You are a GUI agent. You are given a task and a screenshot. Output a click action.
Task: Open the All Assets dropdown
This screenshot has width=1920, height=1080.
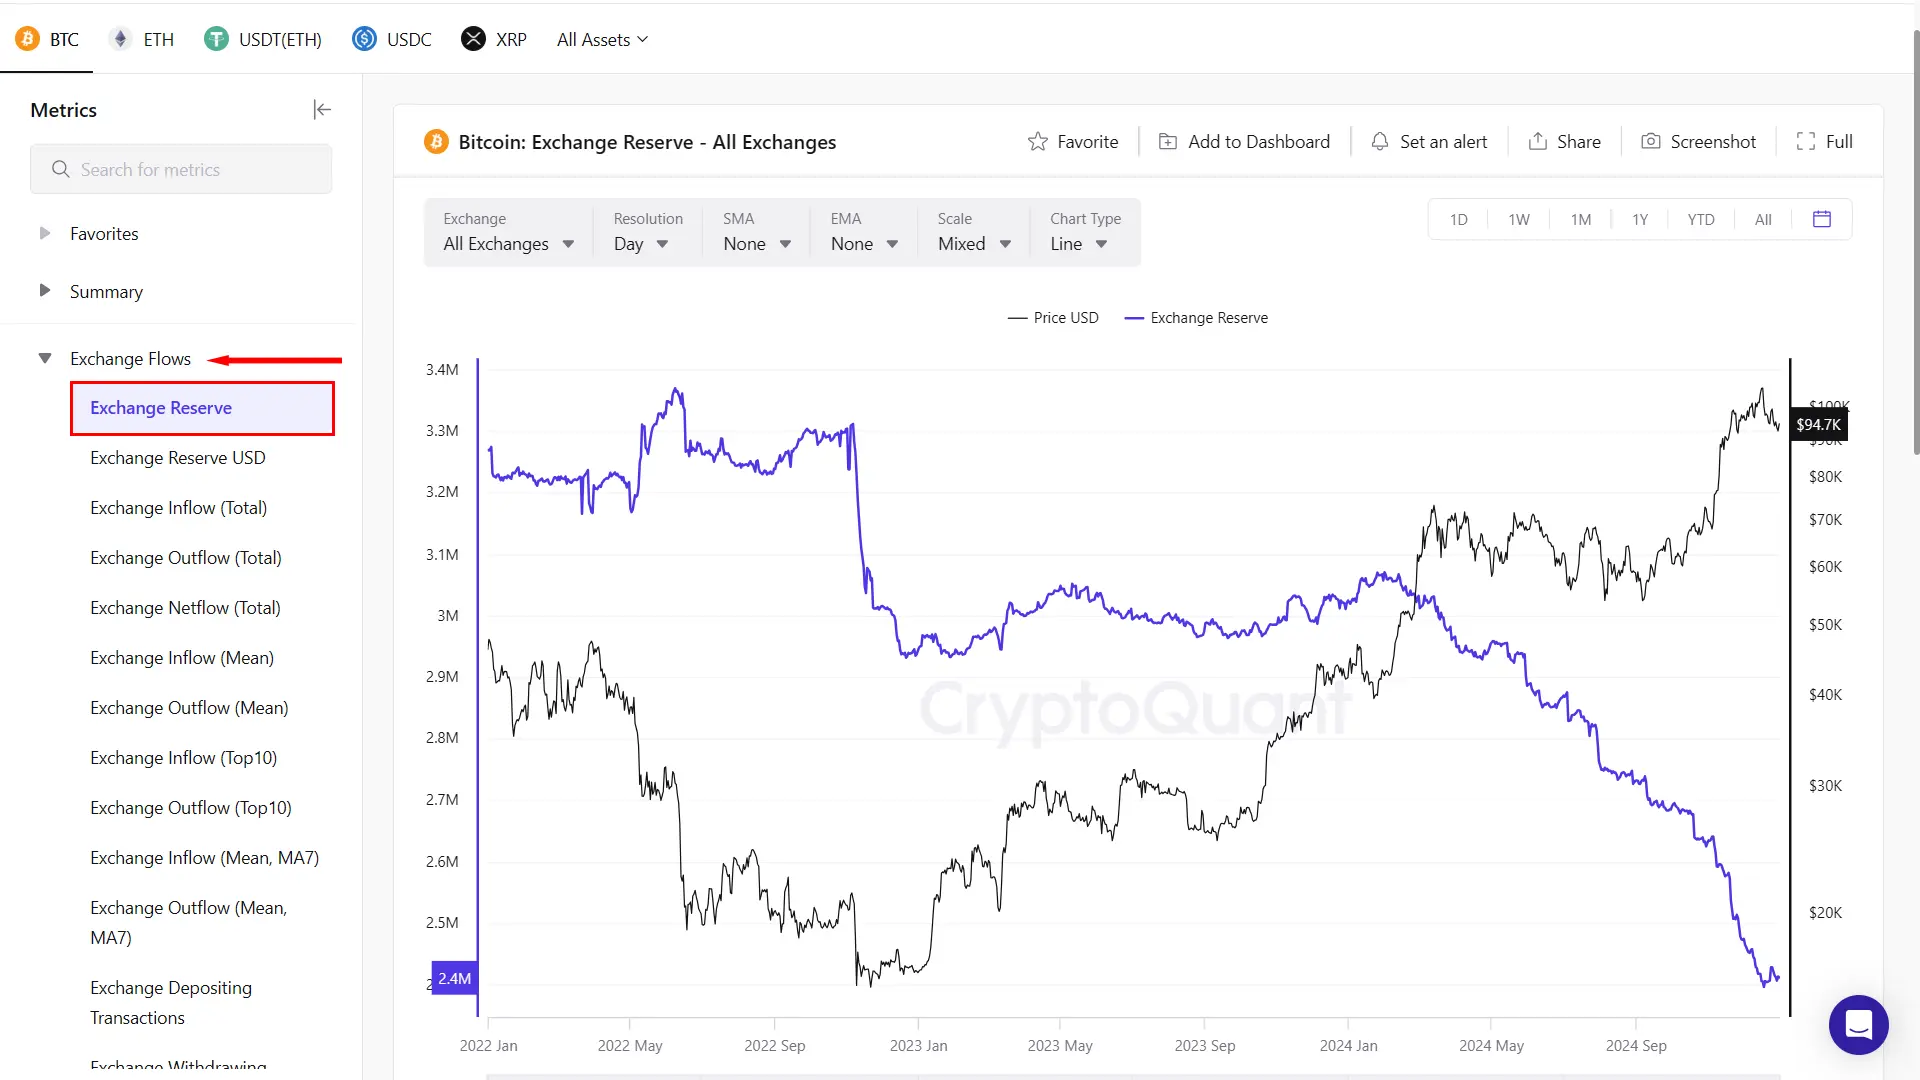[603, 40]
